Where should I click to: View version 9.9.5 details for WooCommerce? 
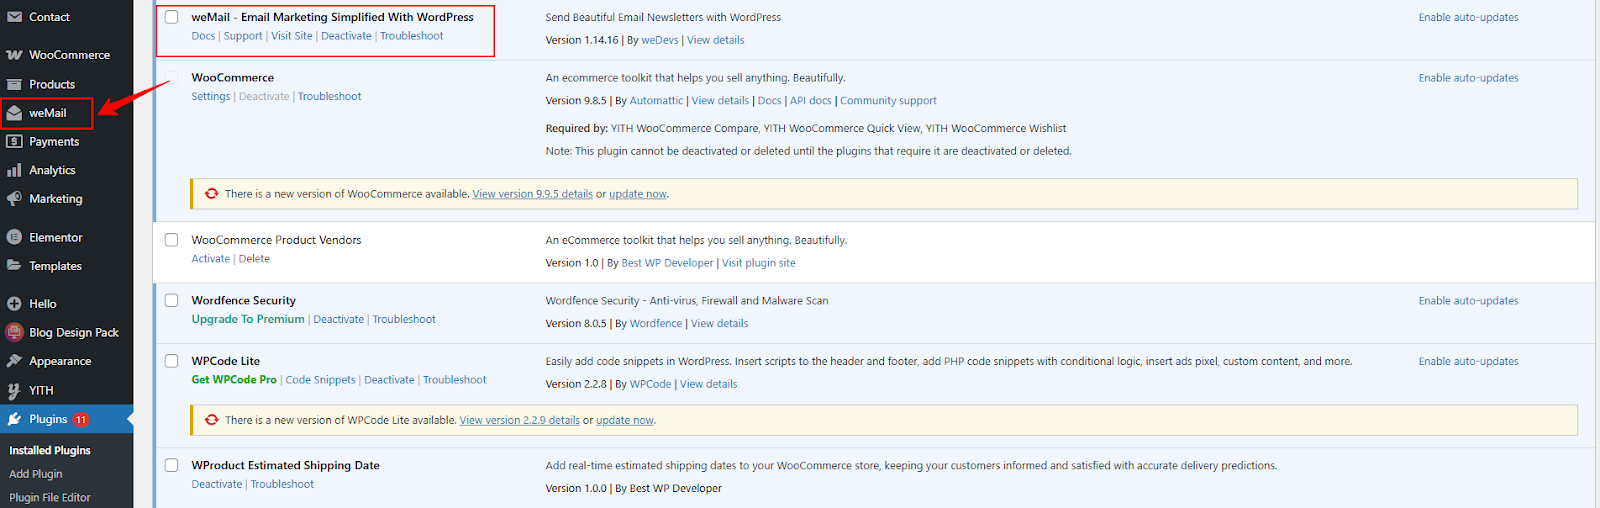tap(533, 194)
